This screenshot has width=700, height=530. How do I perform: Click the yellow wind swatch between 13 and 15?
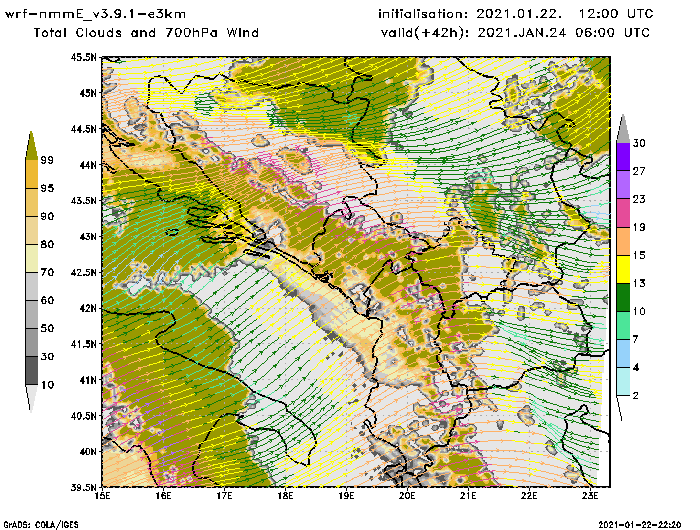(x=623, y=269)
